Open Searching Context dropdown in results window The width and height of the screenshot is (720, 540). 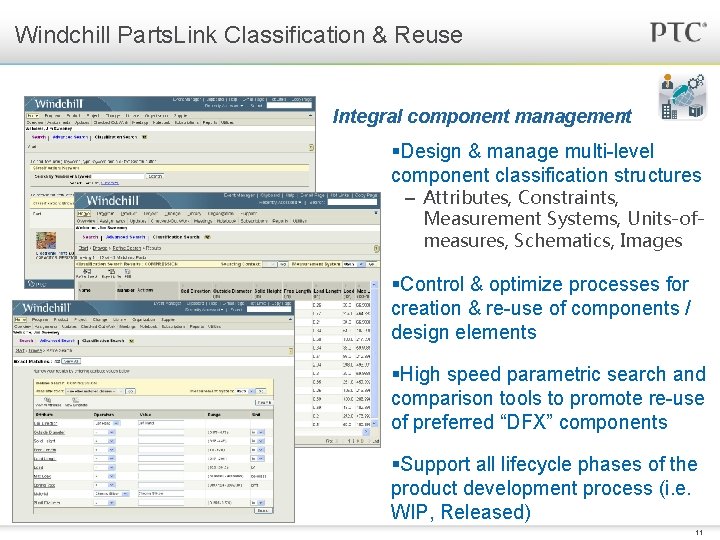click(x=270, y=264)
